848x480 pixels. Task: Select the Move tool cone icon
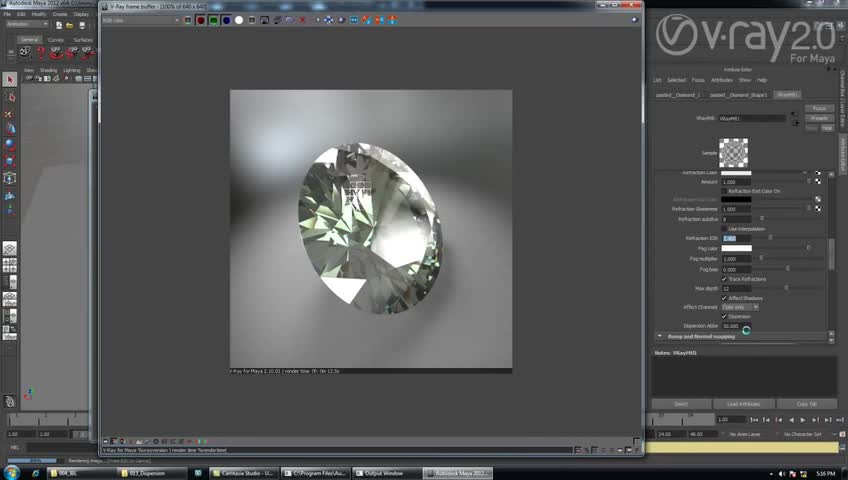coord(10,129)
